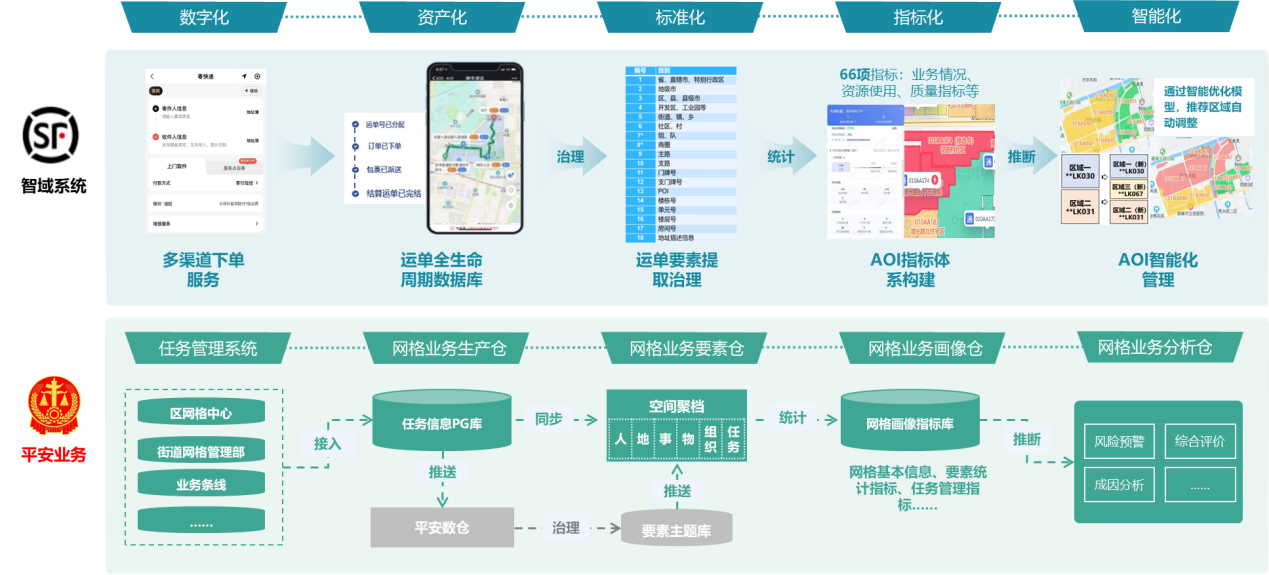1269x575 pixels.
Task: Tap the back arrow in 寄快递 screen
Action: [151, 76]
